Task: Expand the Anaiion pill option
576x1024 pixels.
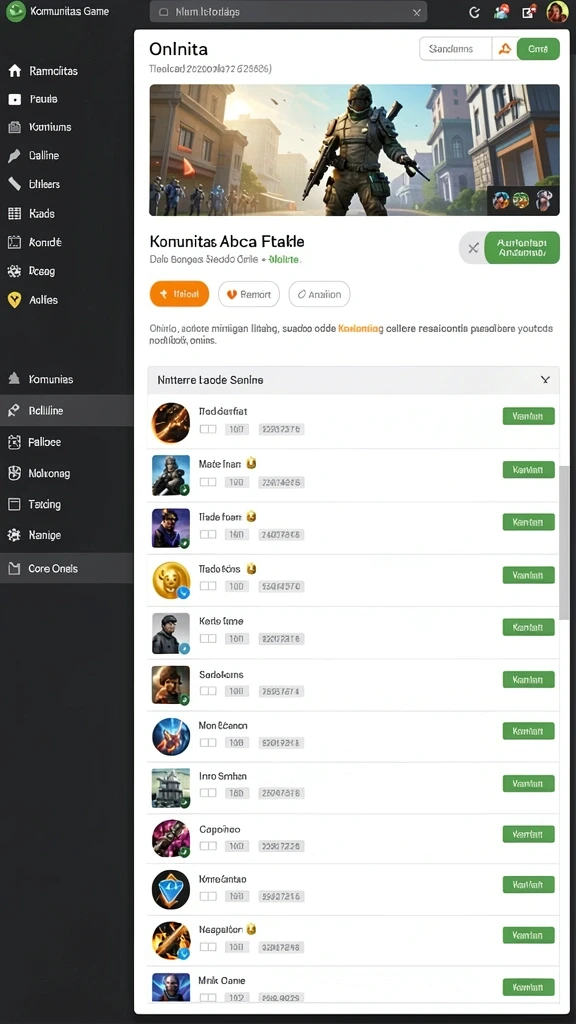Action: [x=319, y=295]
